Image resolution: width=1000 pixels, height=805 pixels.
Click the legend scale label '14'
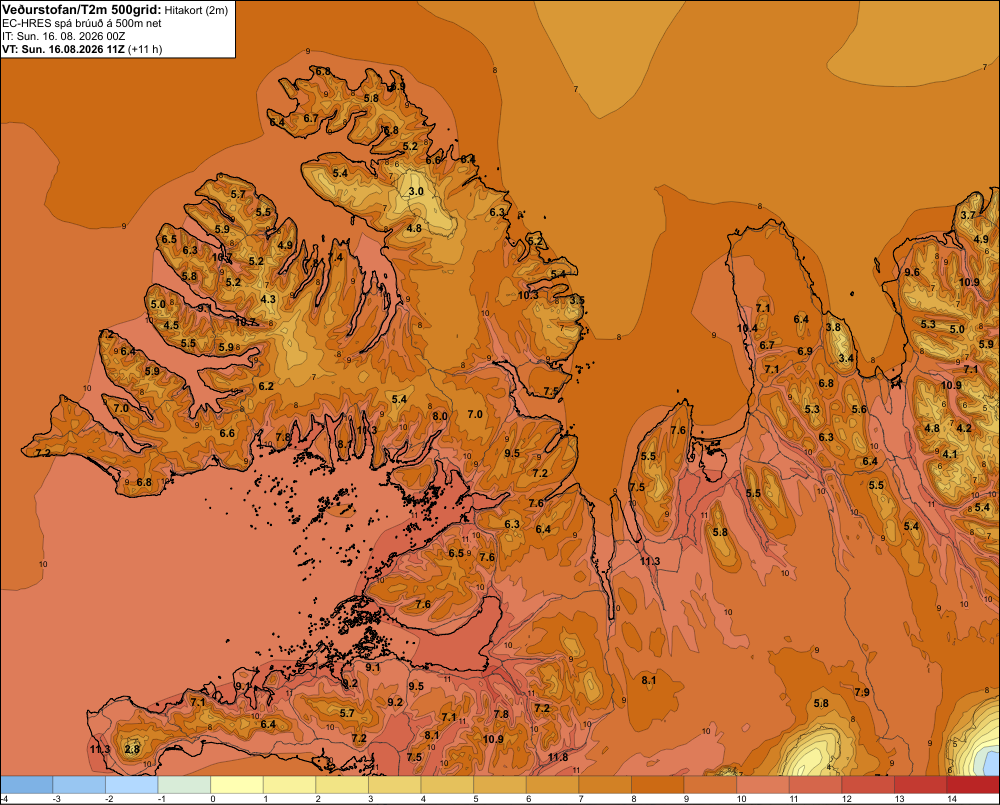click(x=952, y=799)
